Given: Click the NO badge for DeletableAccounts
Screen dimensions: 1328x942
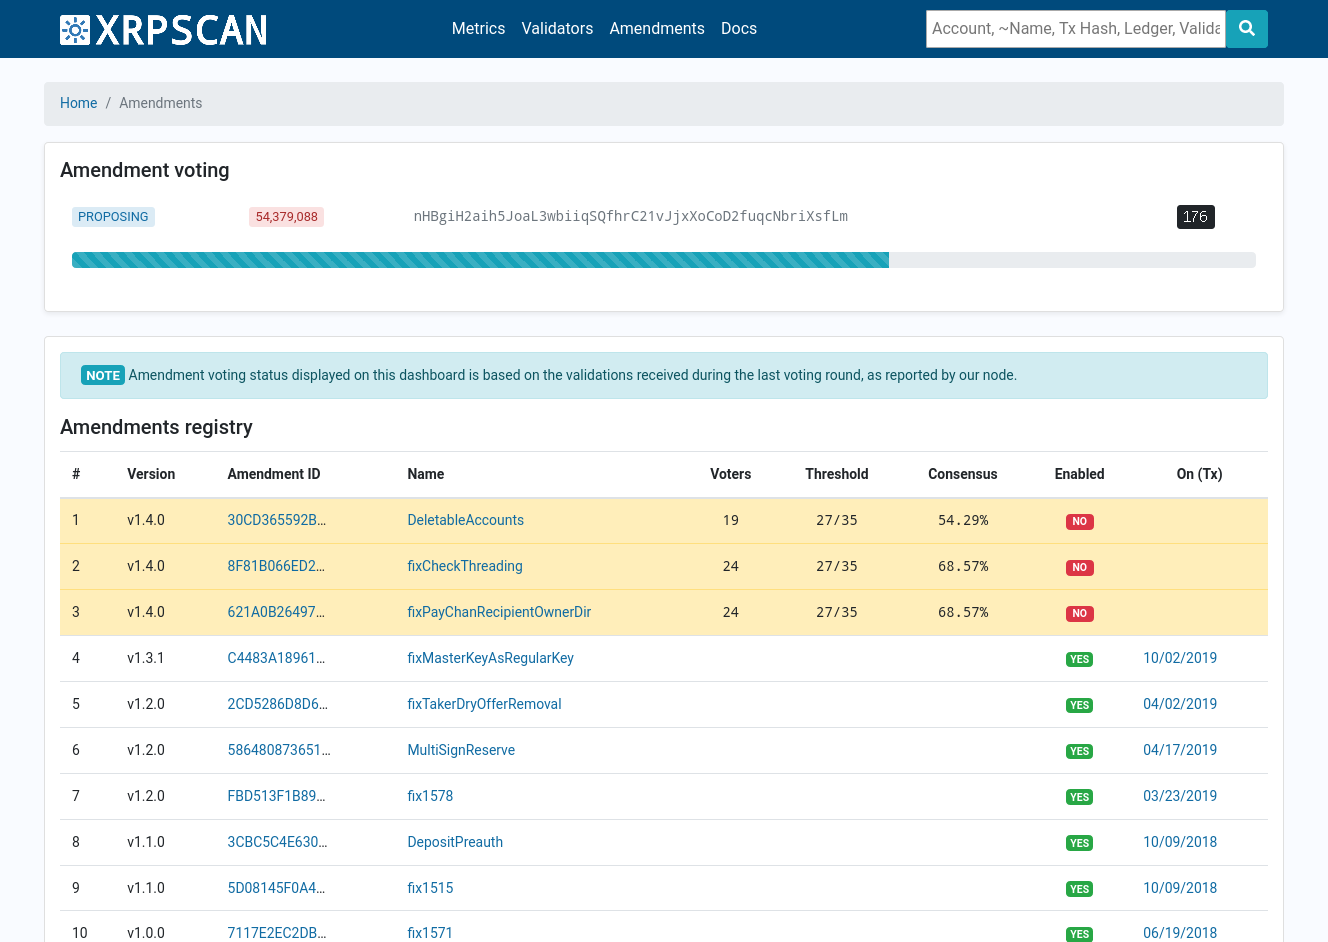Looking at the screenshot, I should [1079, 521].
